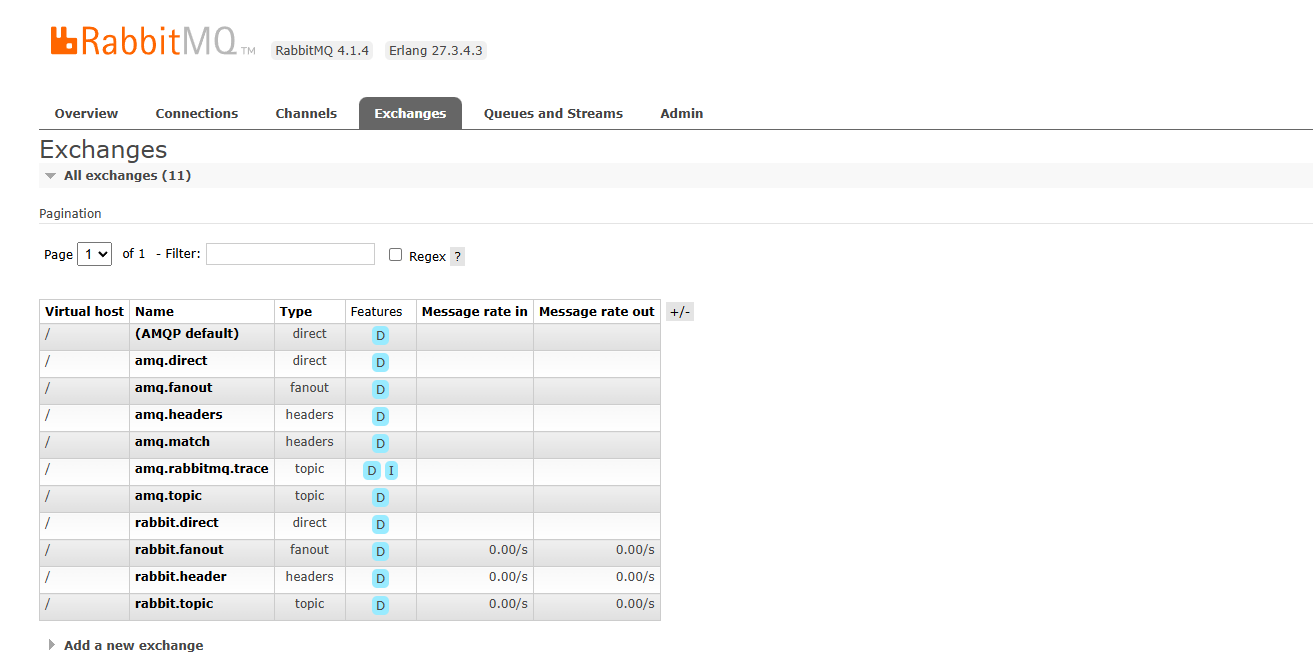Viewport: 1313px width, 665px height.
Task: Open the rabbit.topic exchange
Action: click(174, 603)
